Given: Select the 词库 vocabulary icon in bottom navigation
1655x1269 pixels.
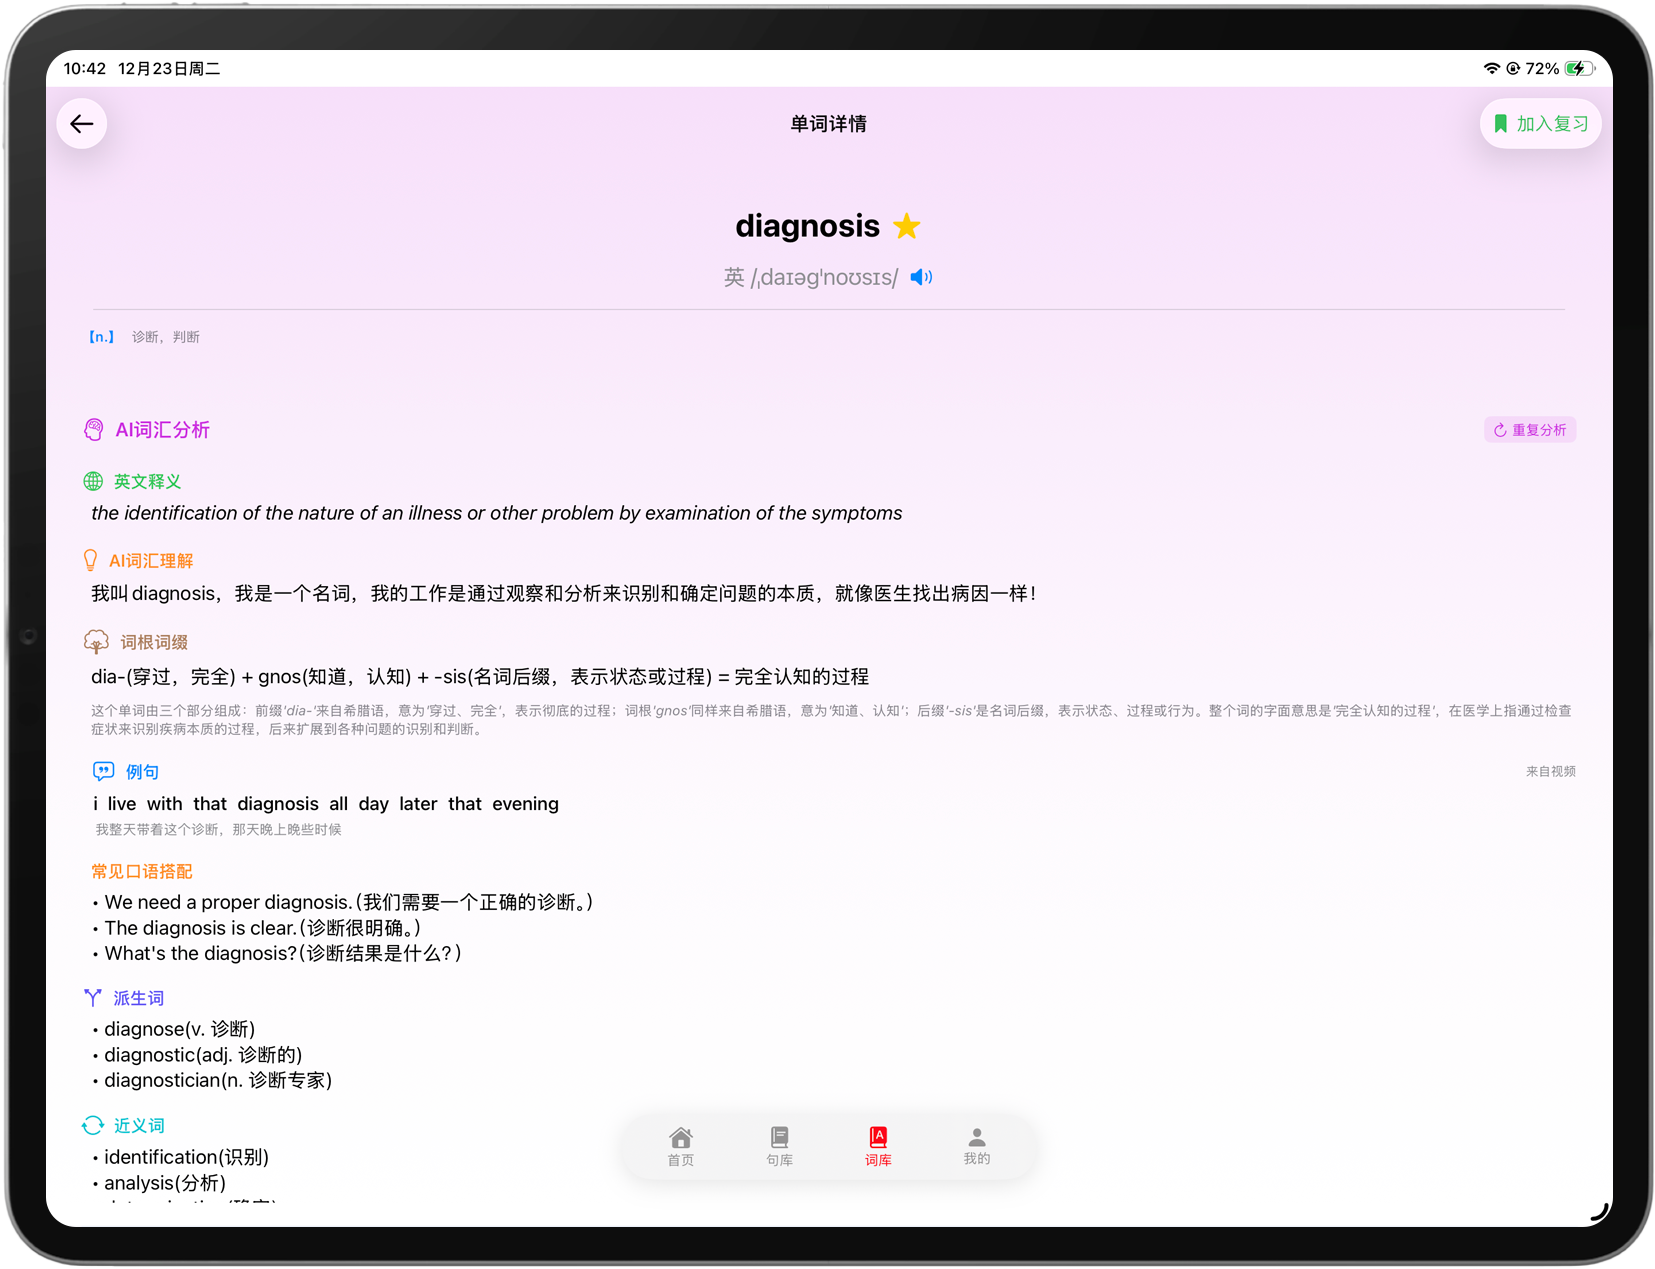Looking at the screenshot, I should coord(877,1137).
